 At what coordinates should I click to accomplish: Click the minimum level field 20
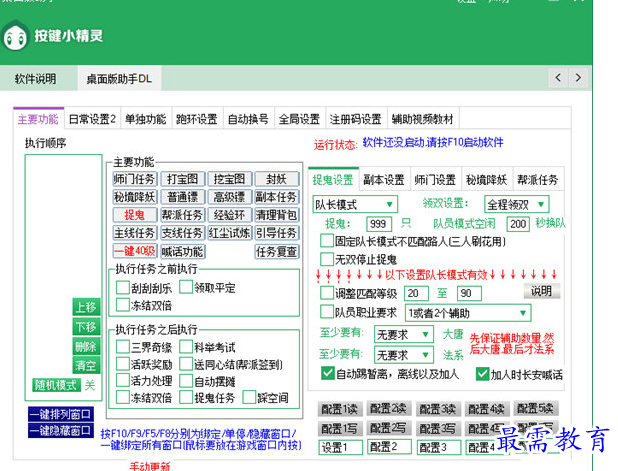pyautogui.click(x=416, y=293)
